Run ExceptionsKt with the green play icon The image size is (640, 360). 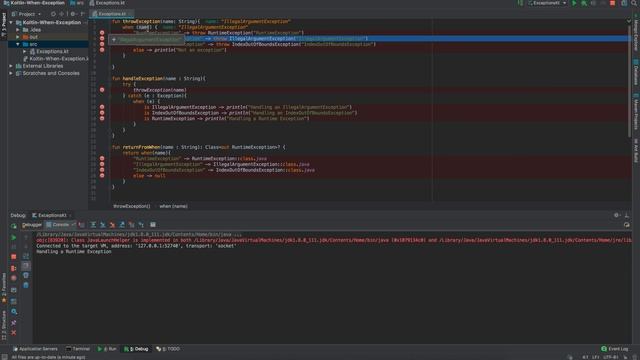pos(574,3)
